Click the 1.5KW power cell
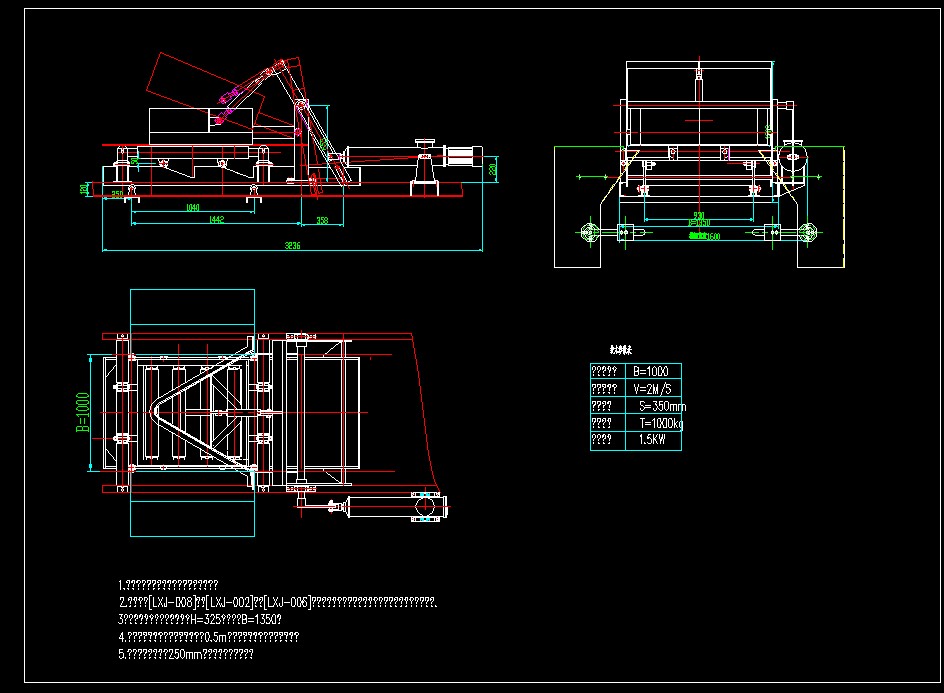Screen dimensions: 944x693 652,440
